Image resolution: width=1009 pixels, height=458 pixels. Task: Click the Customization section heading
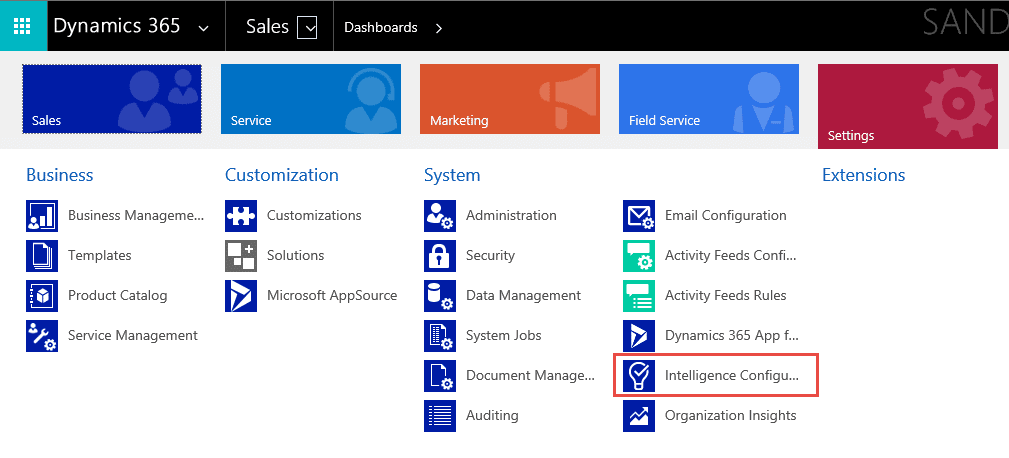click(x=282, y=175)
